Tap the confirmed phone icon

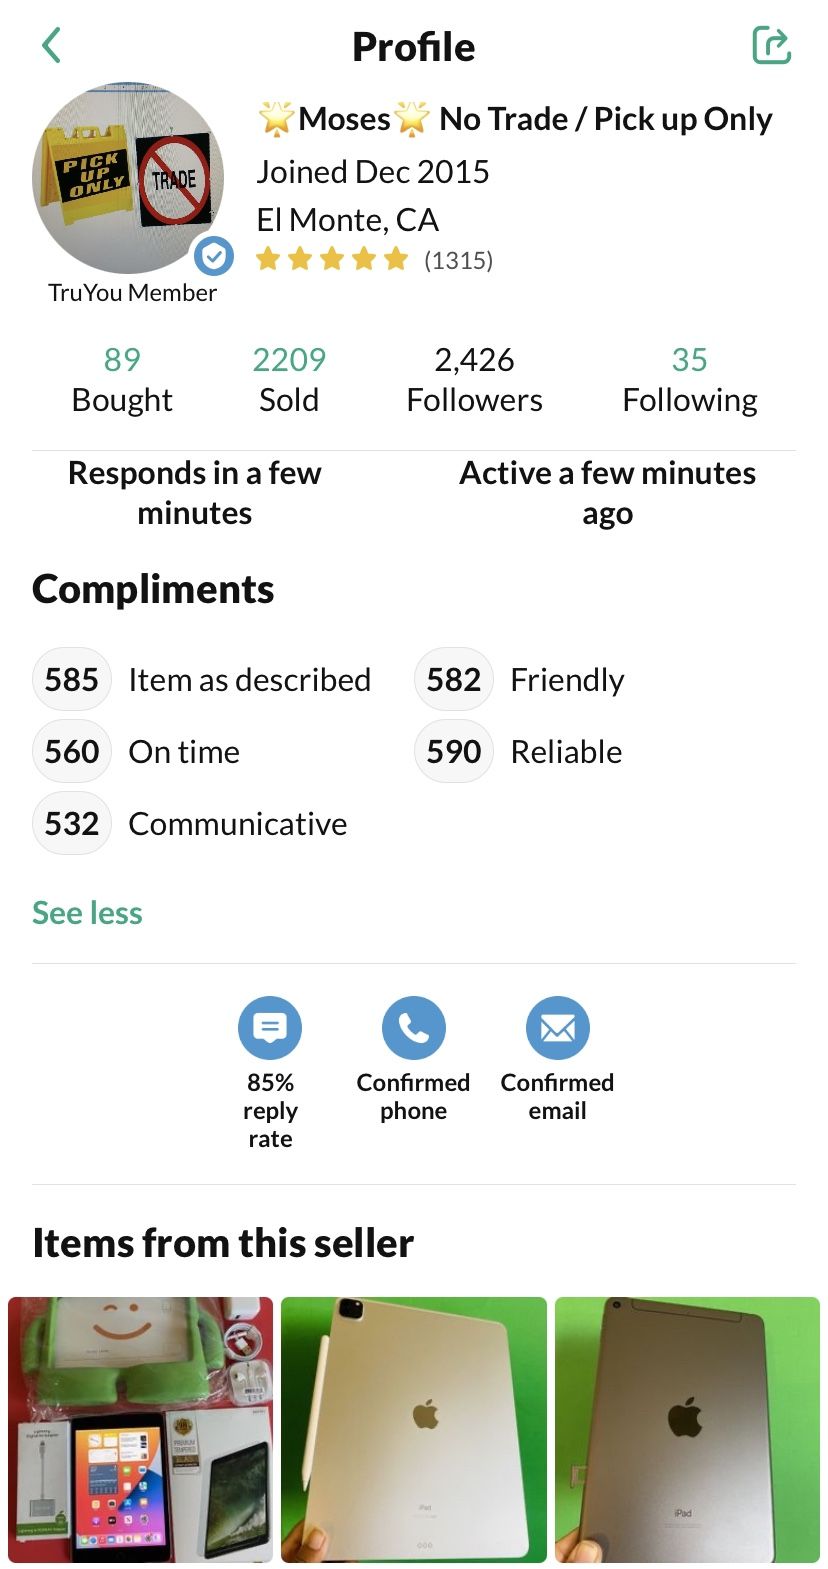pyautogui.click(x=413, y=1027)
